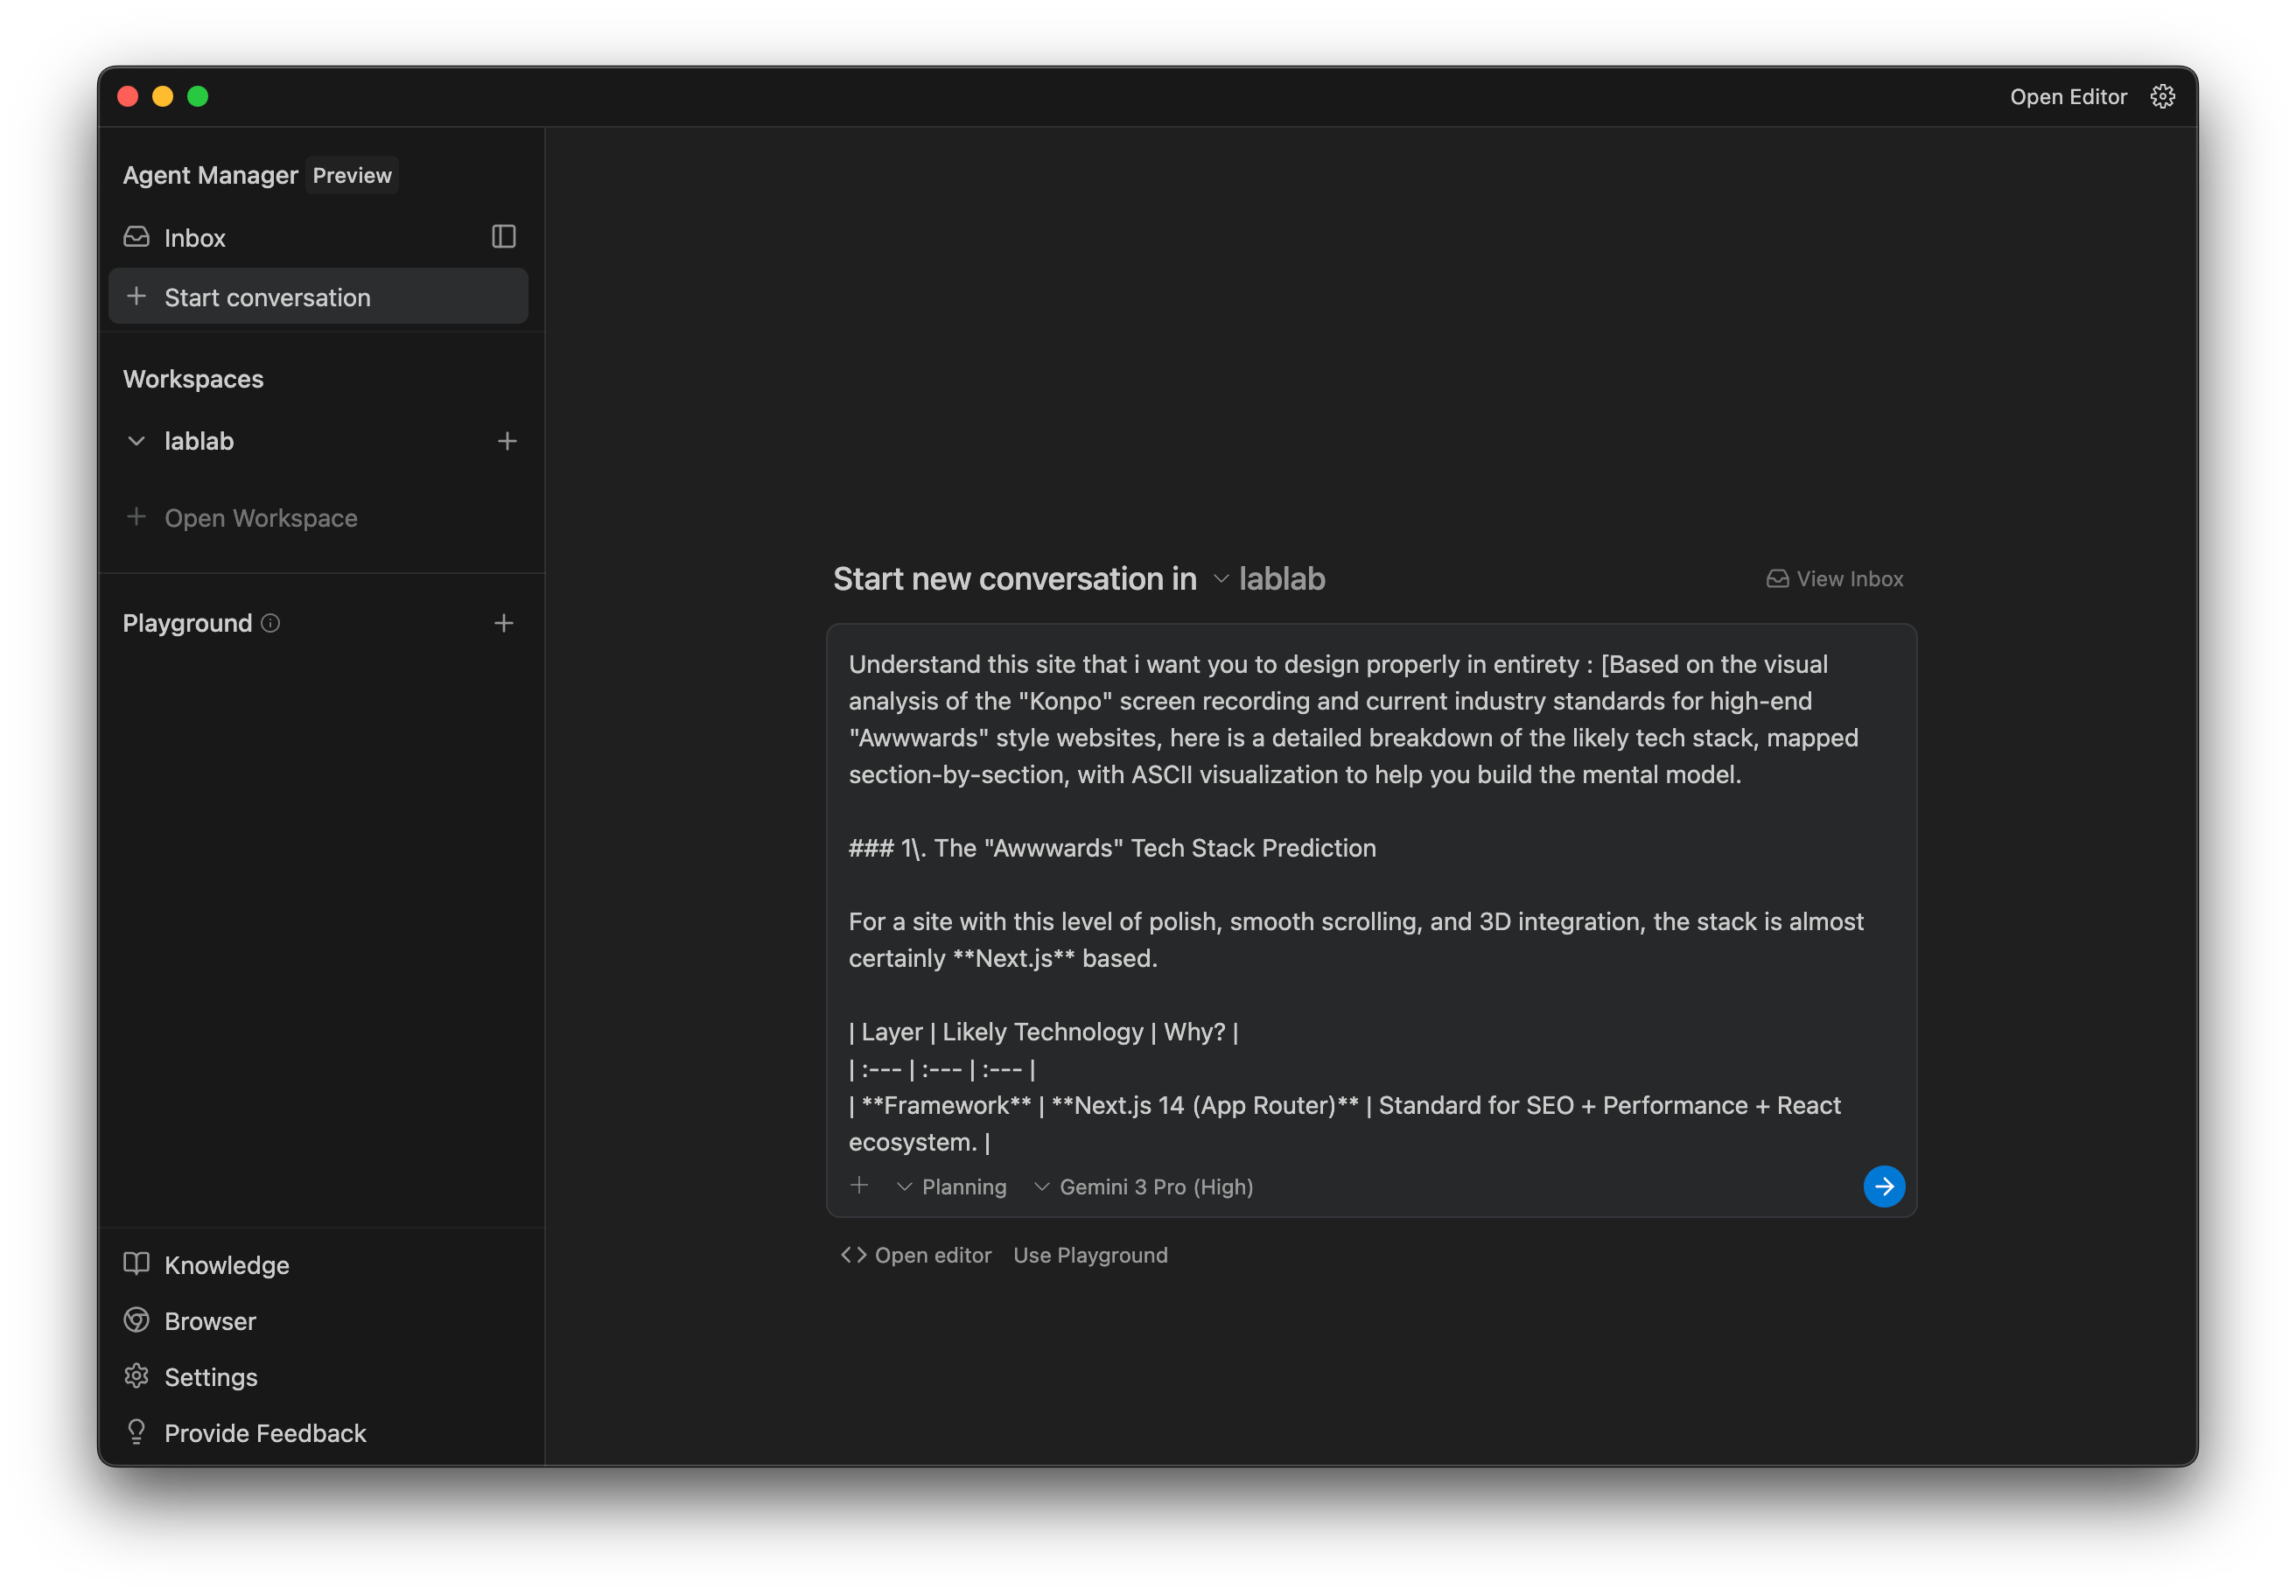Go to Inbox in the sidebar

(195, 238)
